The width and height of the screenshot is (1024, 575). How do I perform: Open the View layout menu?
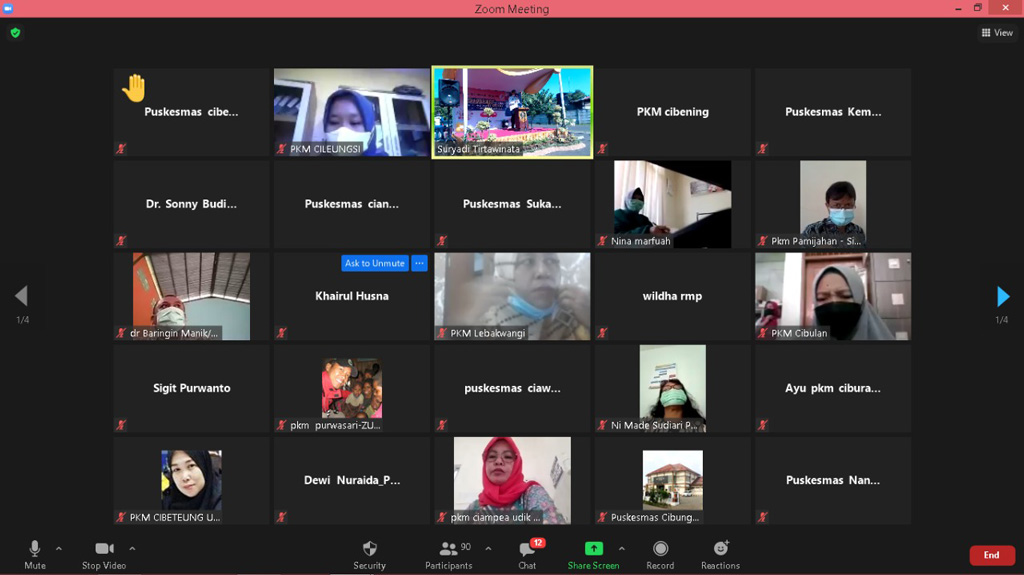[x=997, y=33]
